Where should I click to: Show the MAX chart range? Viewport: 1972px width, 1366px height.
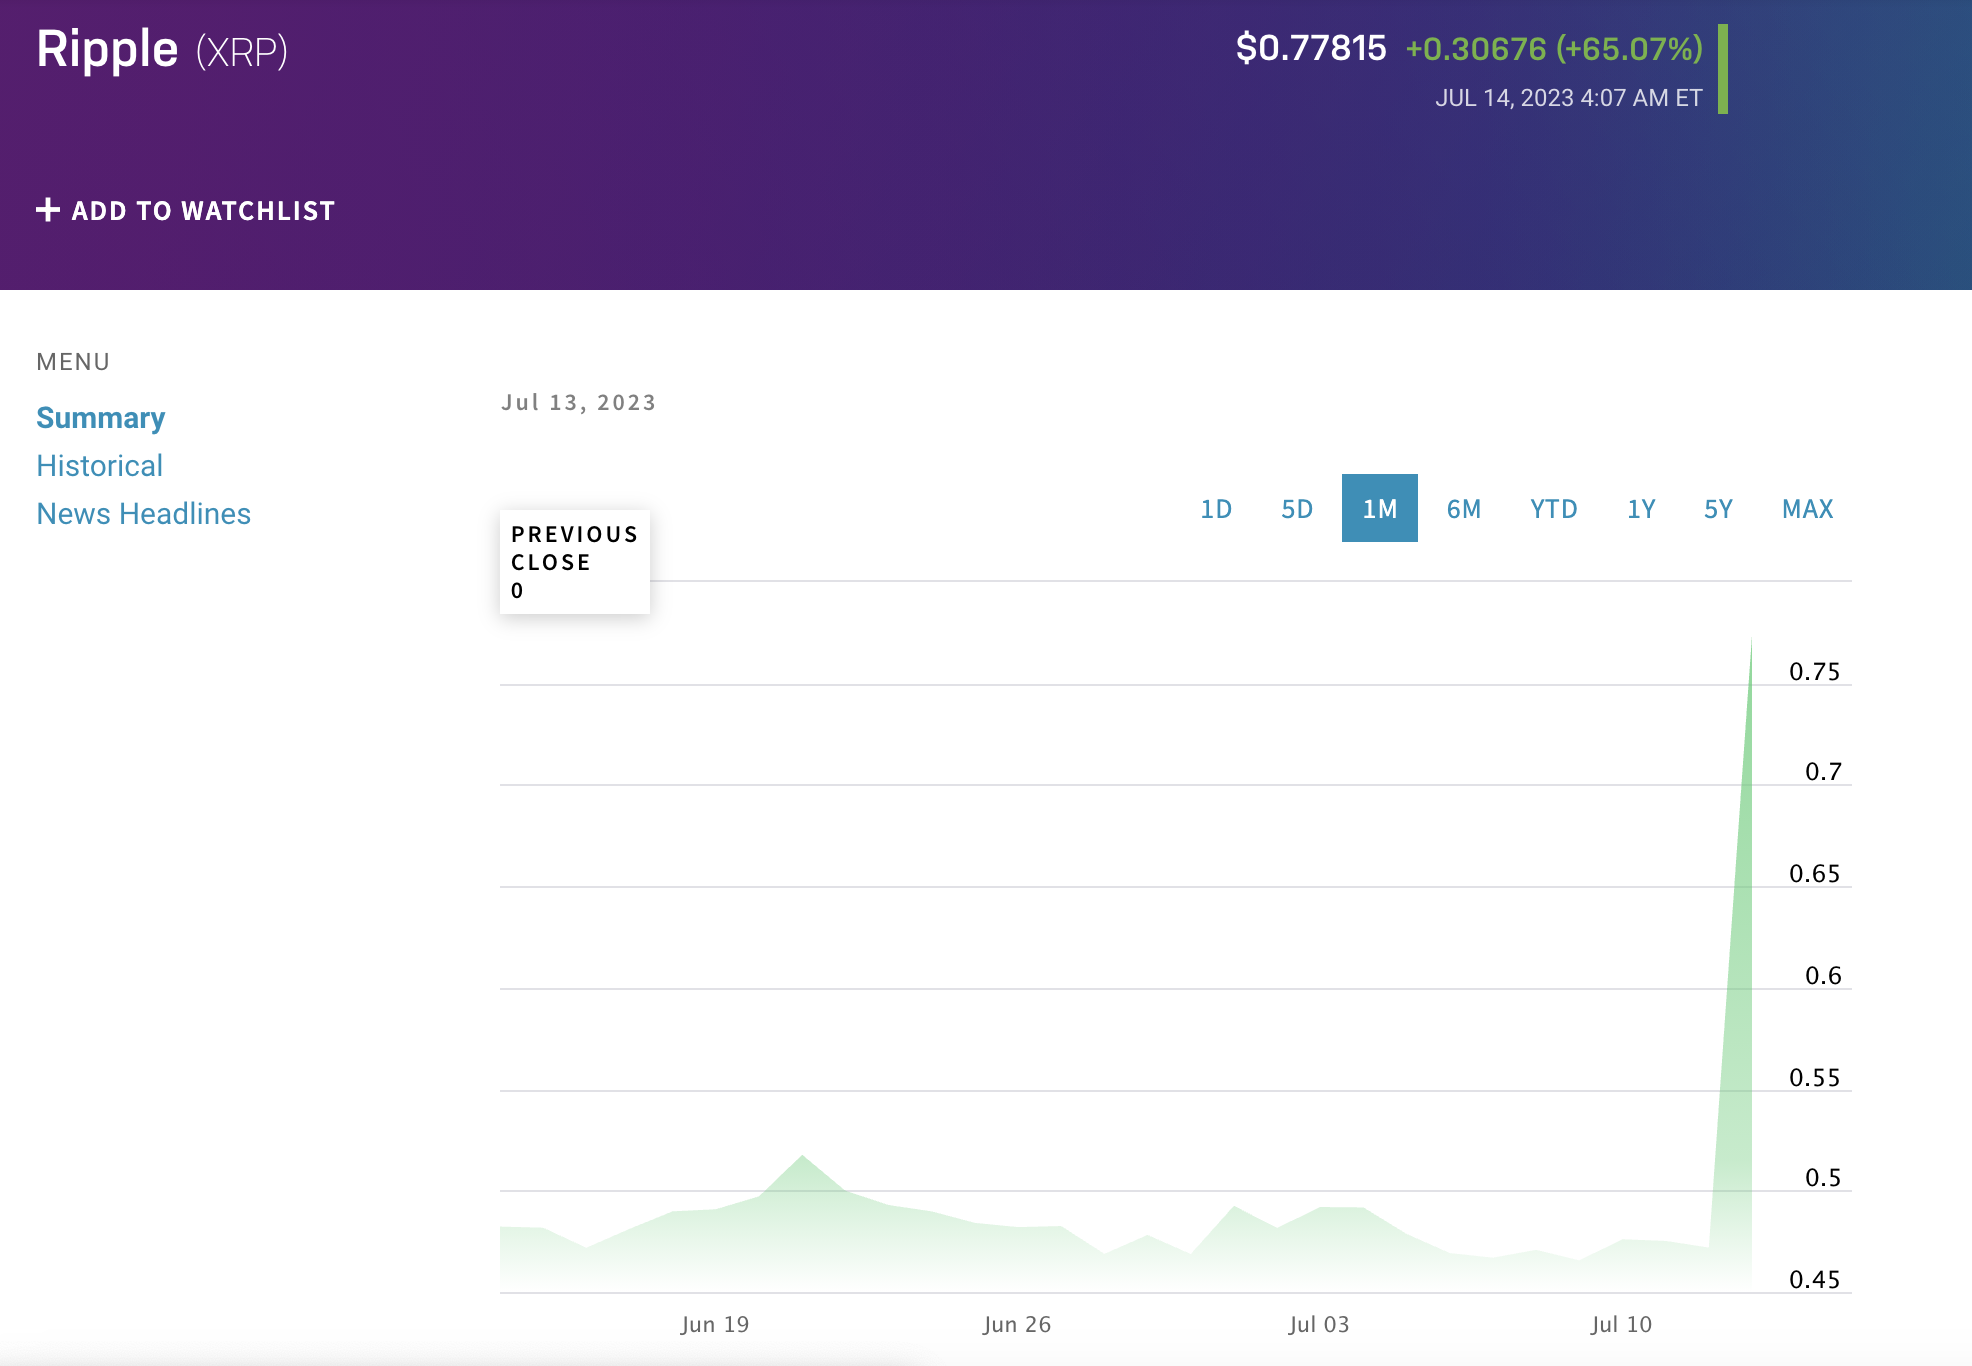1807,509
